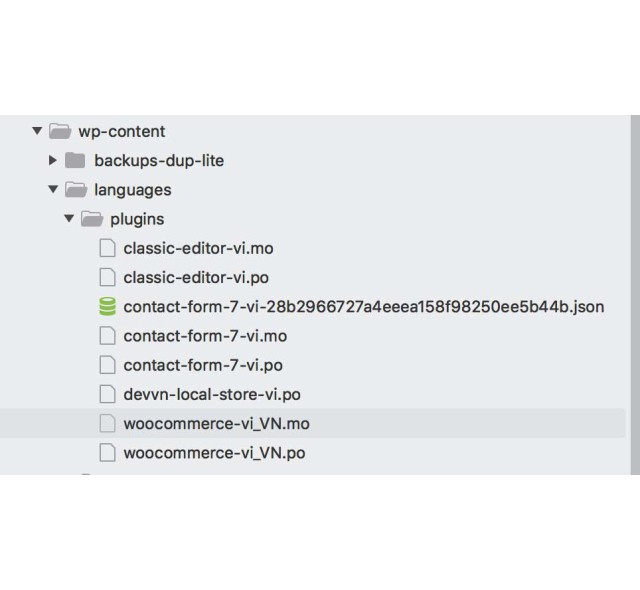Image resolution: width=640 pixels, height=590 pixels.
Task: Click the languages folder icon
Action: [76, 190]
